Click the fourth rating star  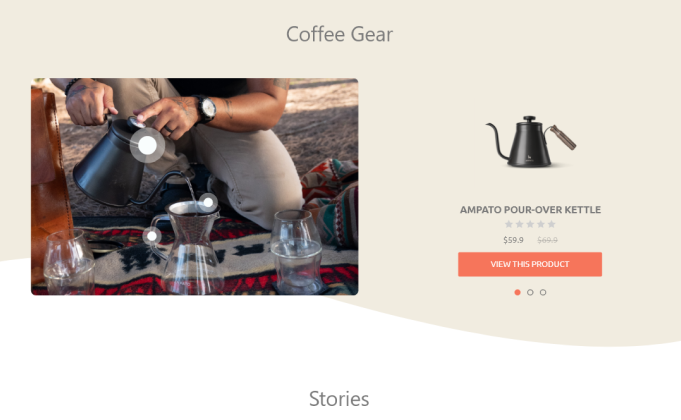(x=541, y=224)
